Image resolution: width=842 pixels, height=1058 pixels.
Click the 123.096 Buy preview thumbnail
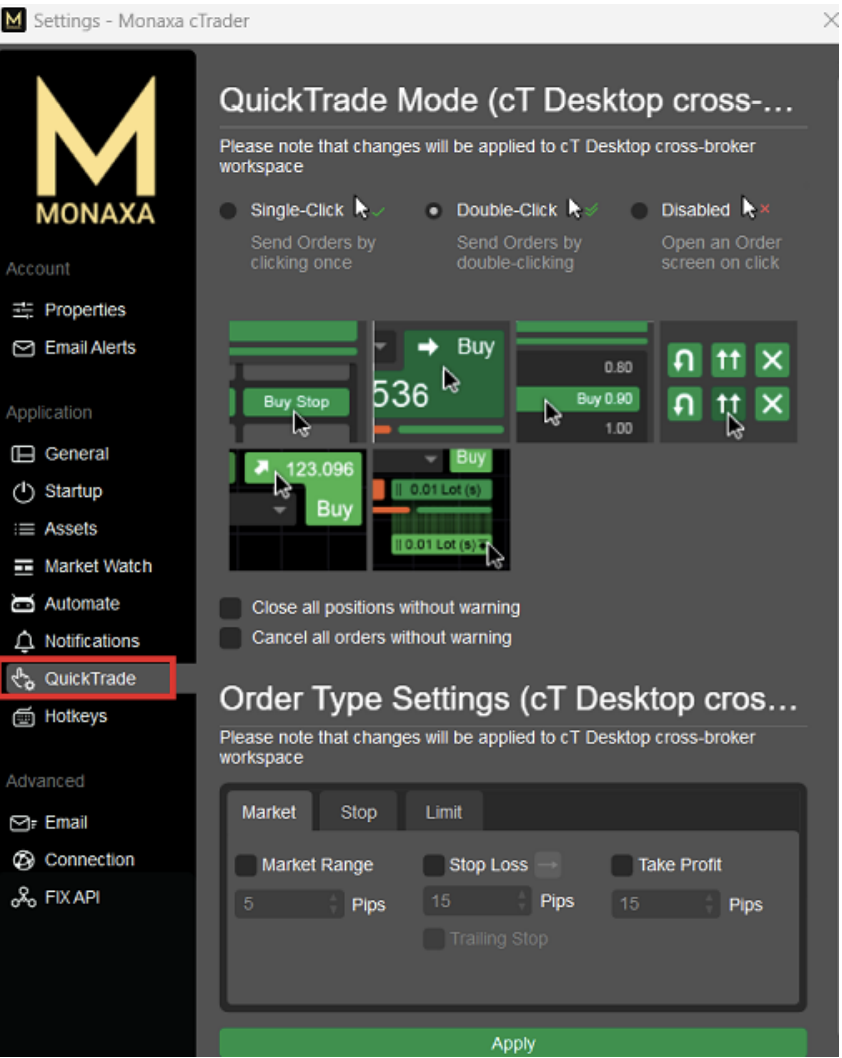298,510
